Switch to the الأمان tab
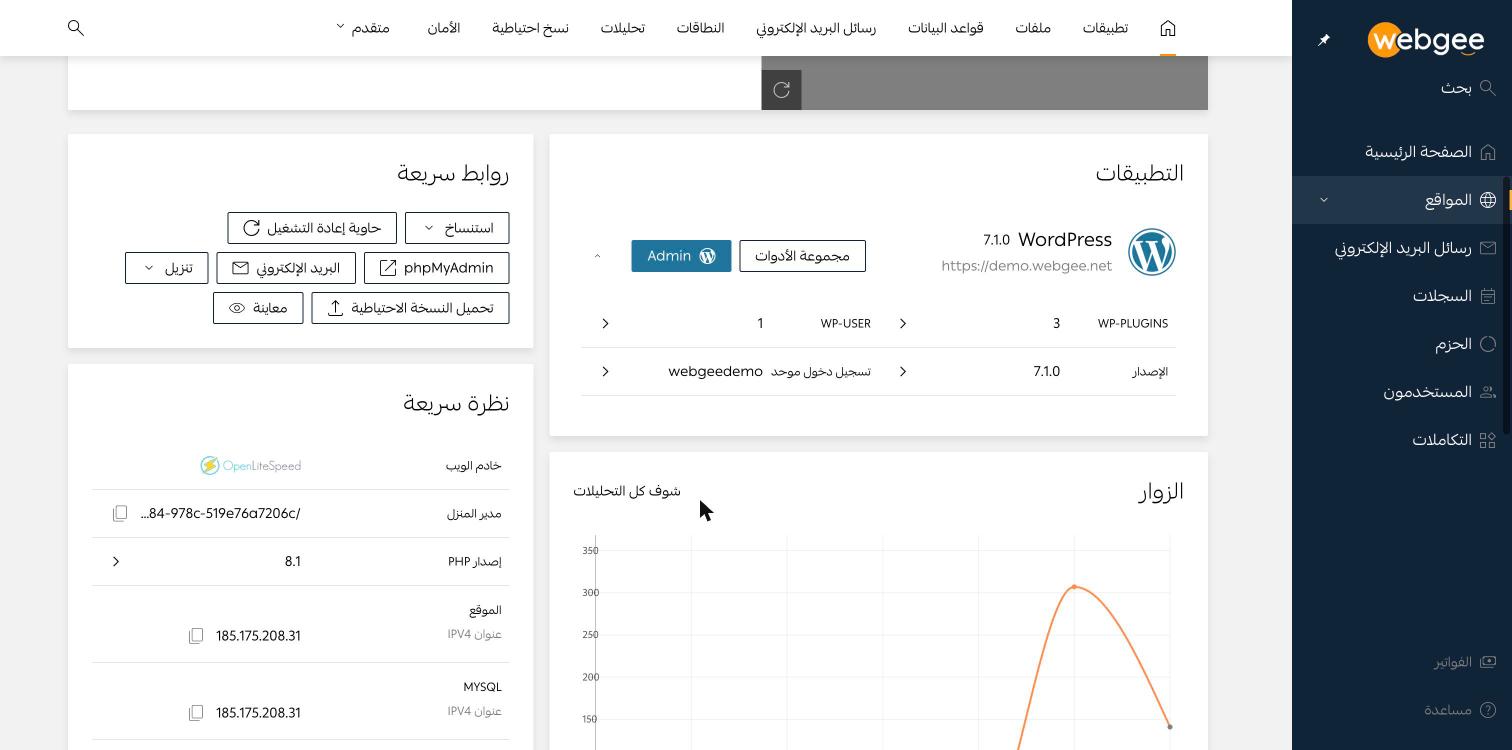The height and width of the screenshot is (750, 1512). (443, 28)
